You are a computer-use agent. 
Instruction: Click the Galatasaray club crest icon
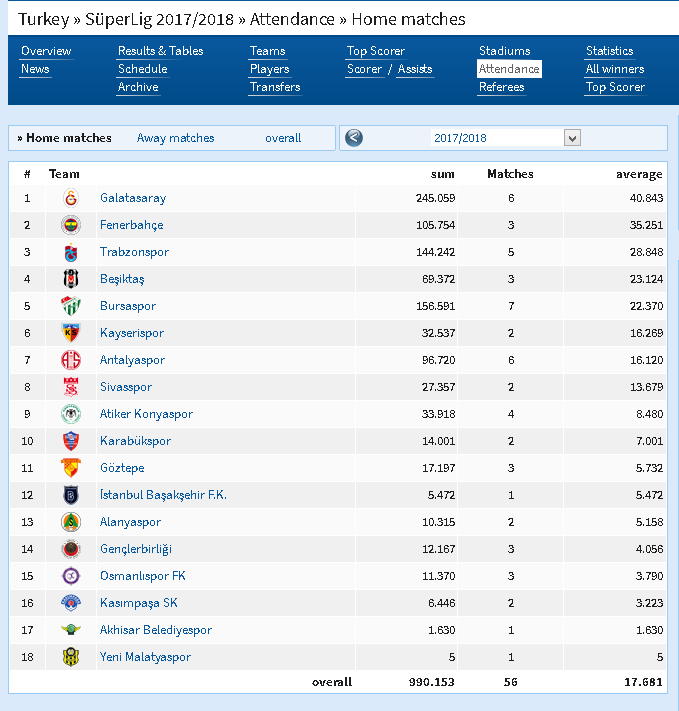71,198
